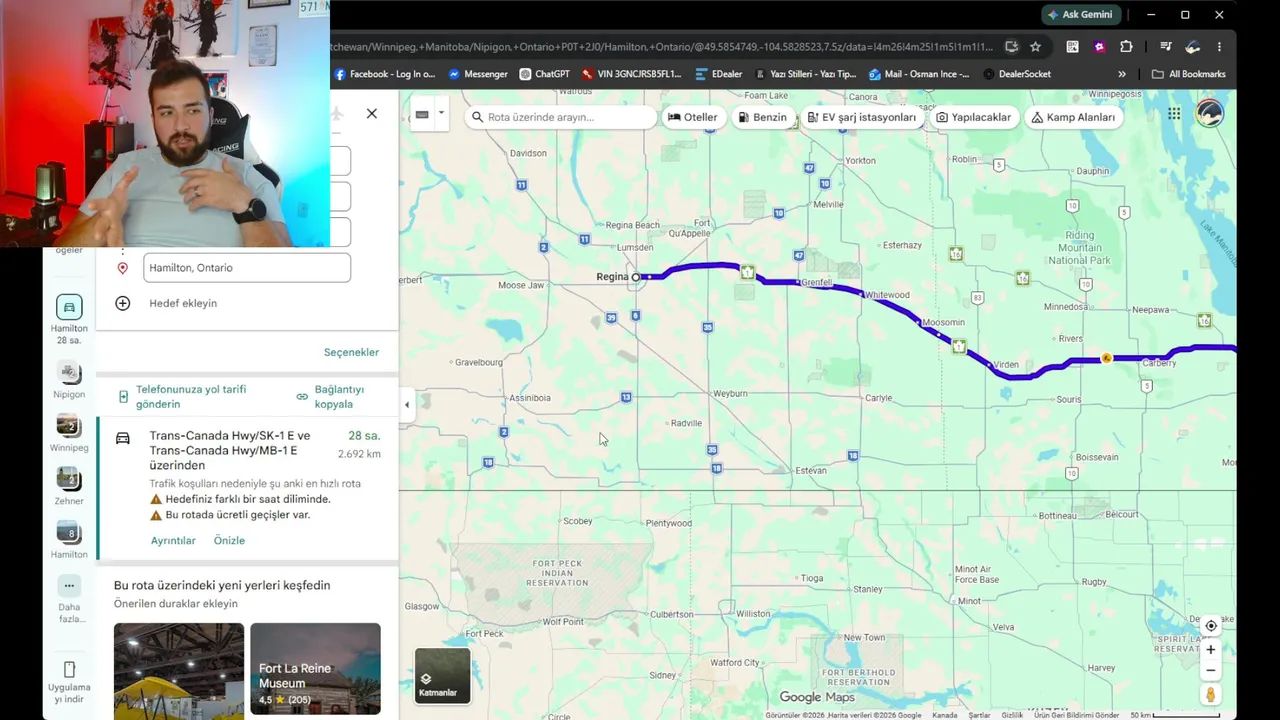Click the install app icon in the address bar
This screenshot has height=720, width=1280.
coord(1011,46)
